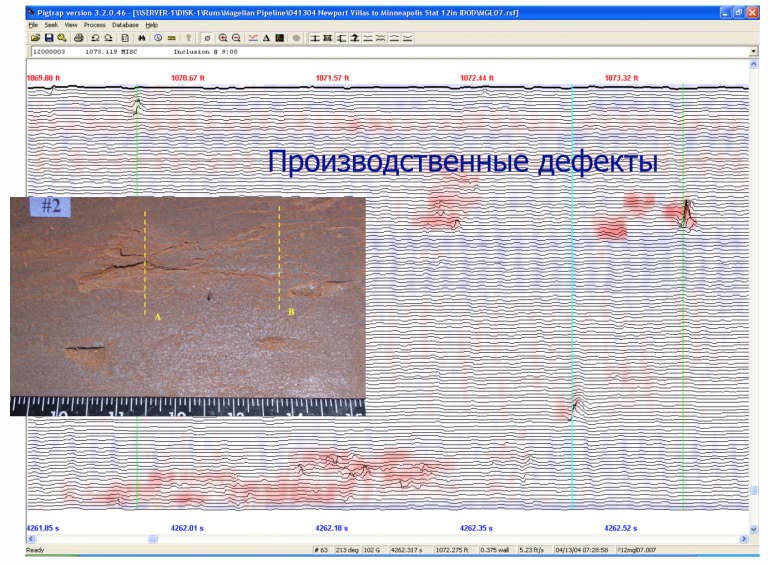Click the first pipe-feature marker icon
This screenshot has height=565, width=768.
coord(315,38)
